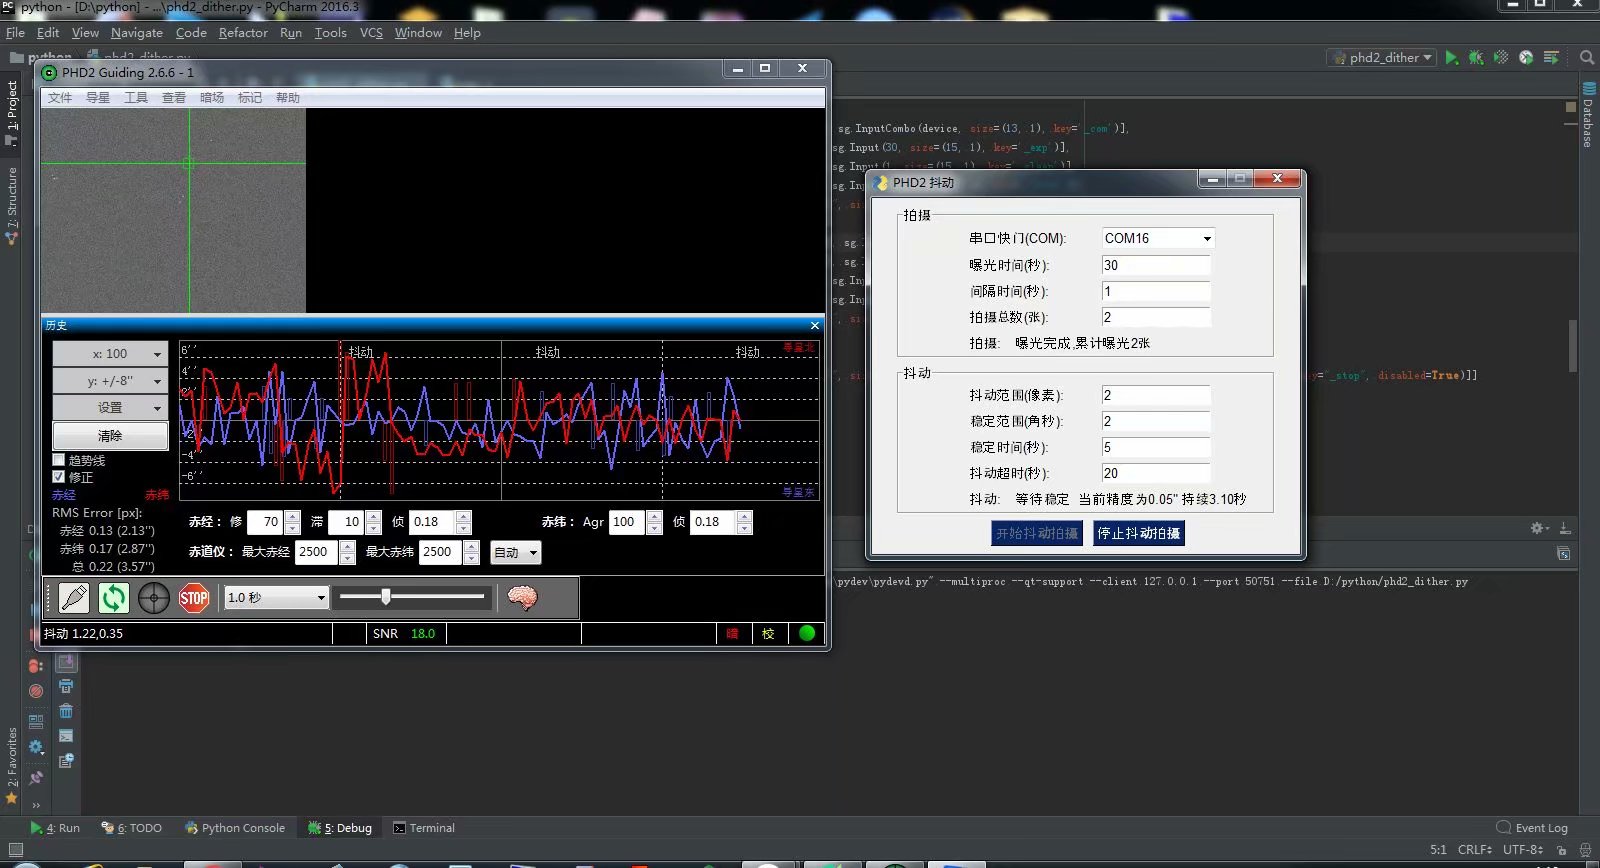
Task: Open the 6: TODO tool window
Action: 132,828
